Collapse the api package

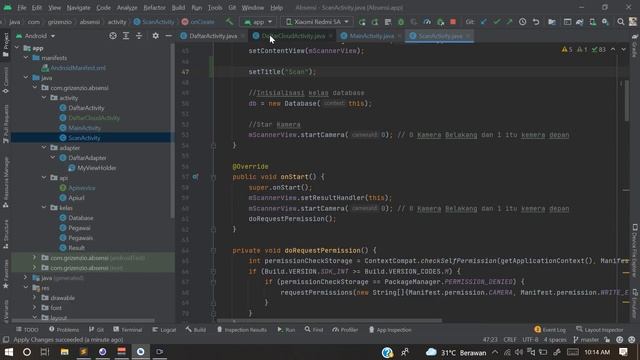pos(44,178)
